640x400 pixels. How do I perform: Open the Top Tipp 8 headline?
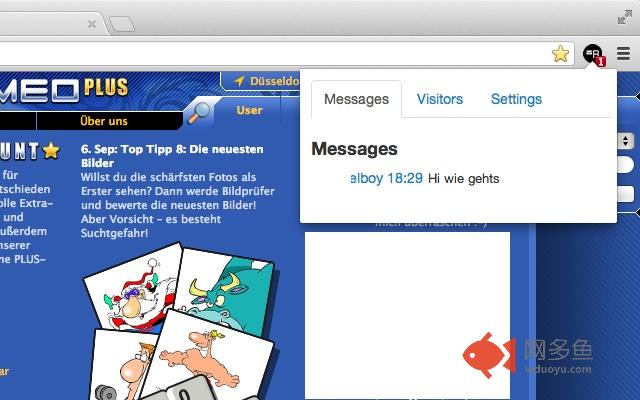(172, 156)
